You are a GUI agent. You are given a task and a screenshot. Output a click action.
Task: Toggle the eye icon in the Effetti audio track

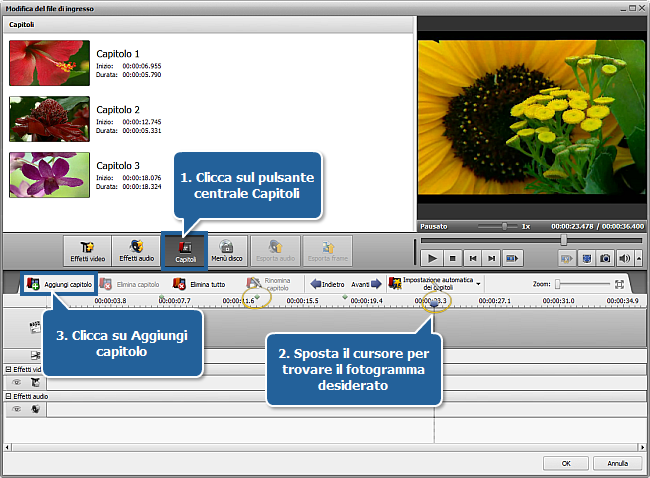[16, 409]
